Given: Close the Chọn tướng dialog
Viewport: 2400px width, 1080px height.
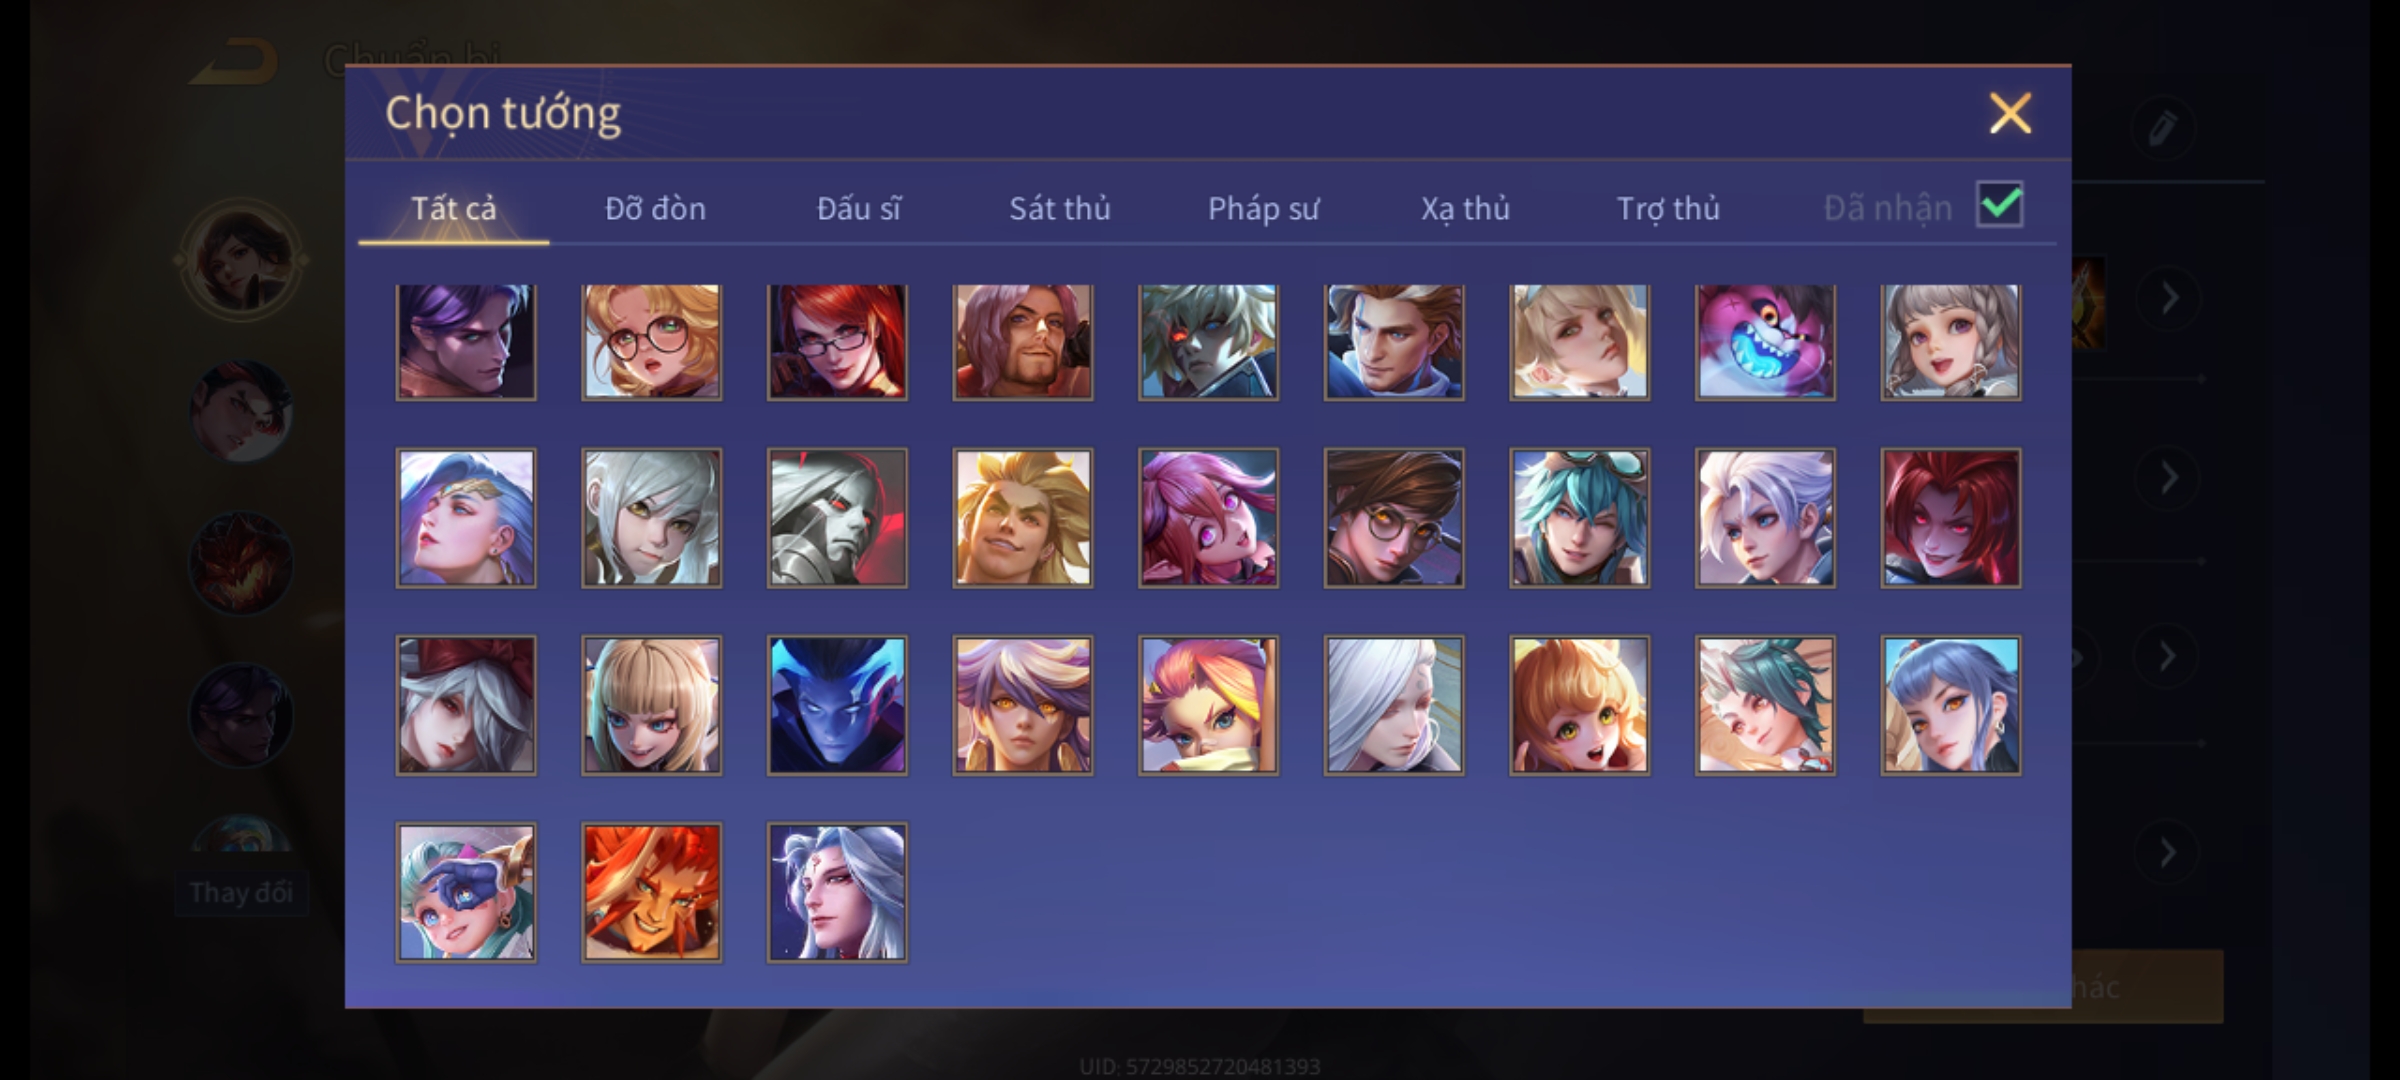Looking at the screenshot, I should pos(2010,113).
